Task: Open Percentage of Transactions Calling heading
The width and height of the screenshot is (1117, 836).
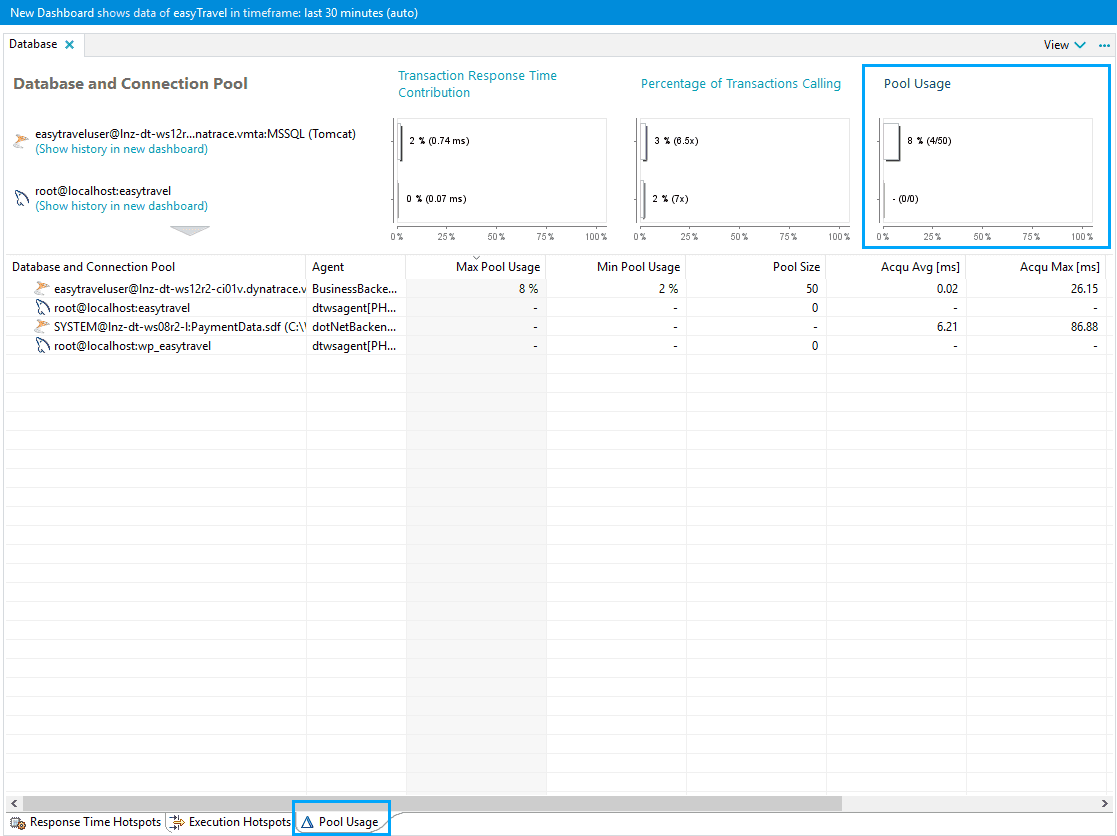Action: pyautogui.click(x=740, y=83)
